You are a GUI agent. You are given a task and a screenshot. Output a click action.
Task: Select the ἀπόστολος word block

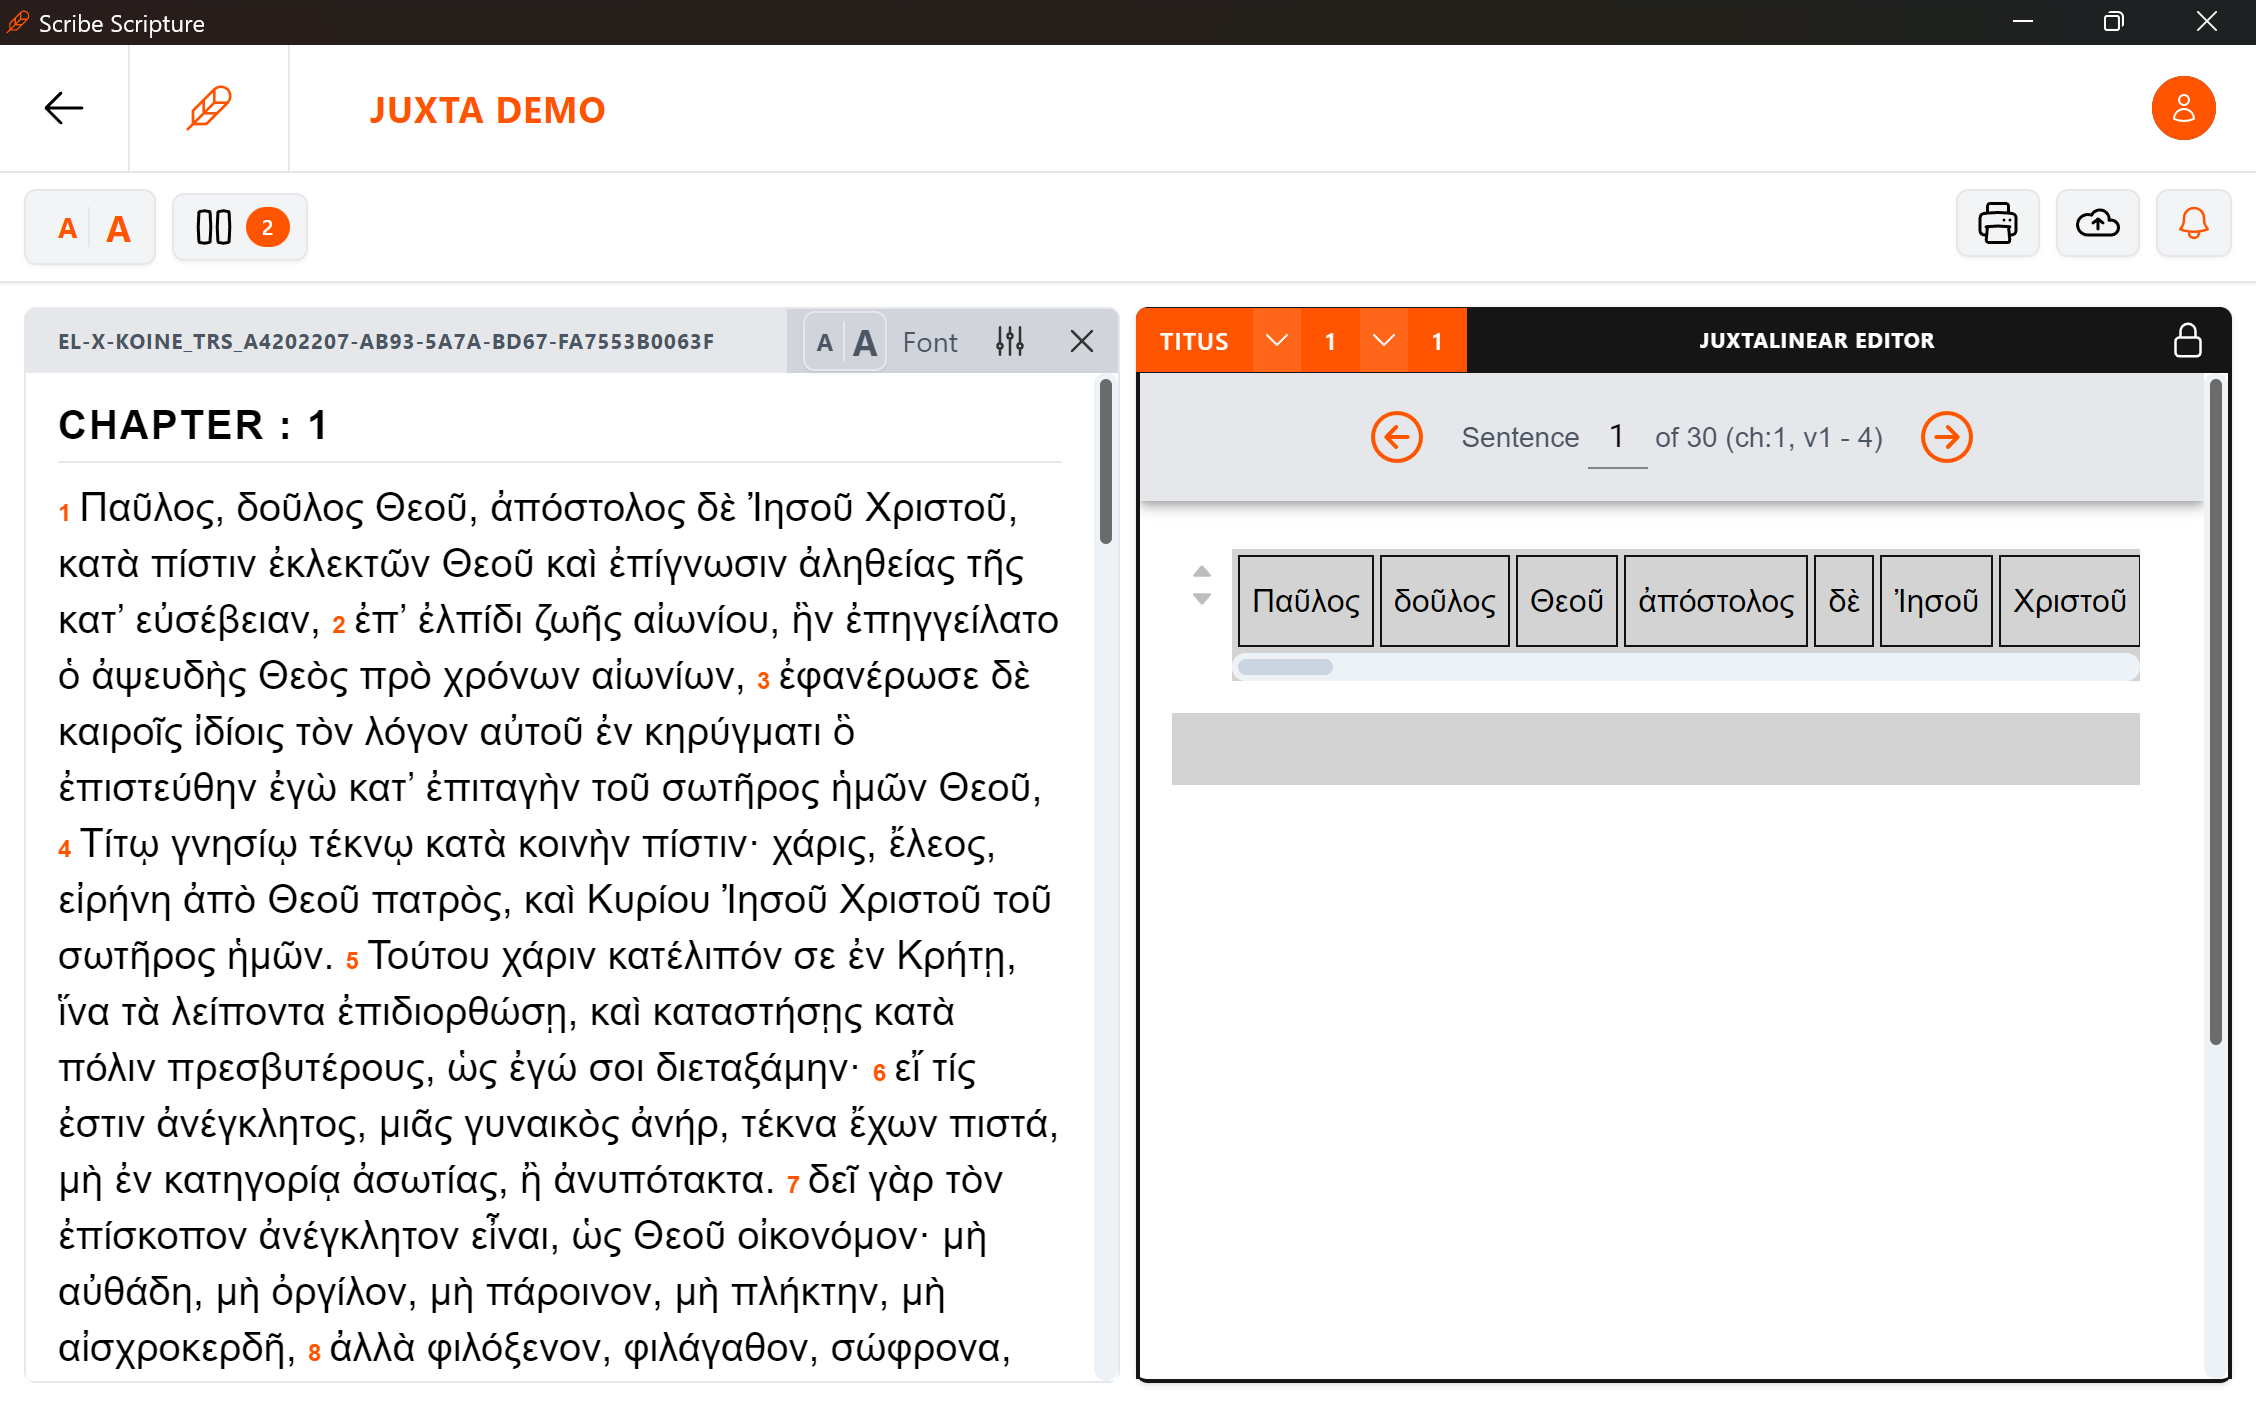1715,601
